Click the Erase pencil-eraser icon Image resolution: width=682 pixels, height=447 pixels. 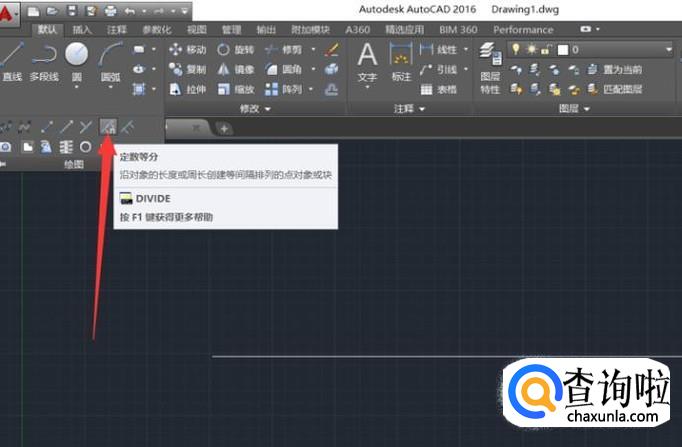point(331,49)
